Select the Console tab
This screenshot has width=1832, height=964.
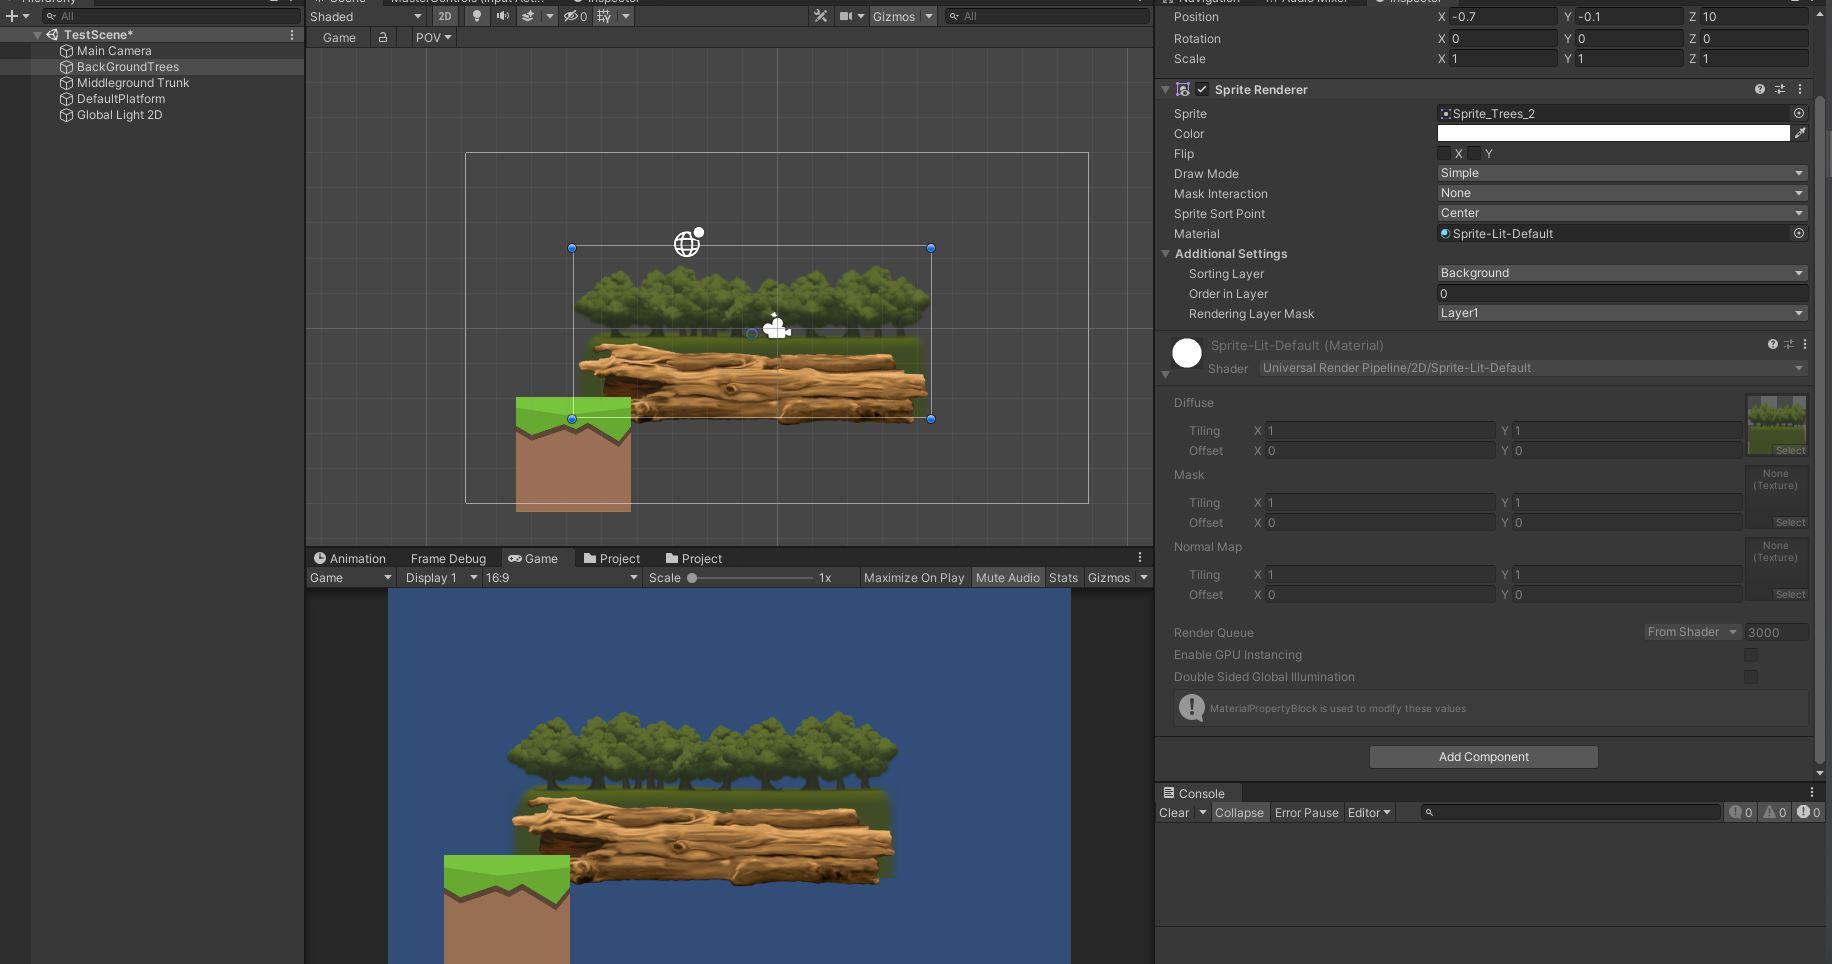pyautogui.click(x=1194, y=793)
